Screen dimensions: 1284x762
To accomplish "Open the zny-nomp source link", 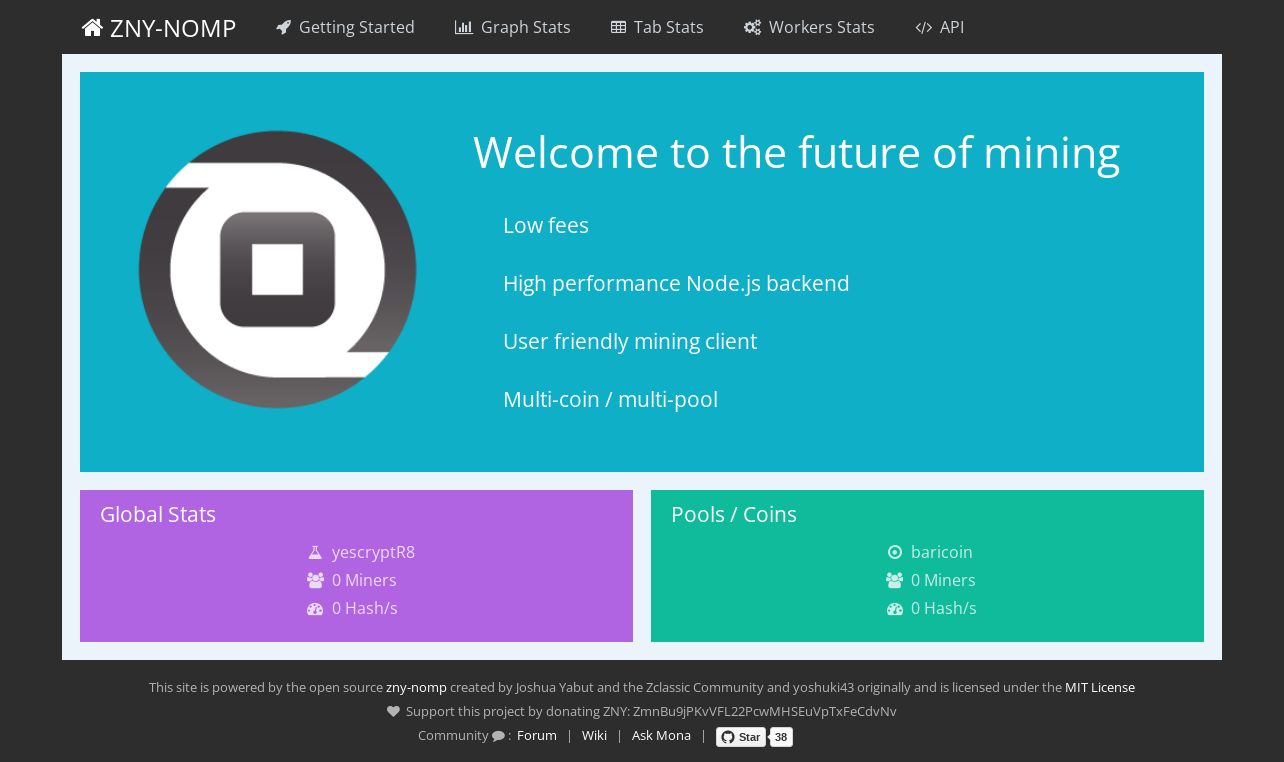I will [416, 688].
